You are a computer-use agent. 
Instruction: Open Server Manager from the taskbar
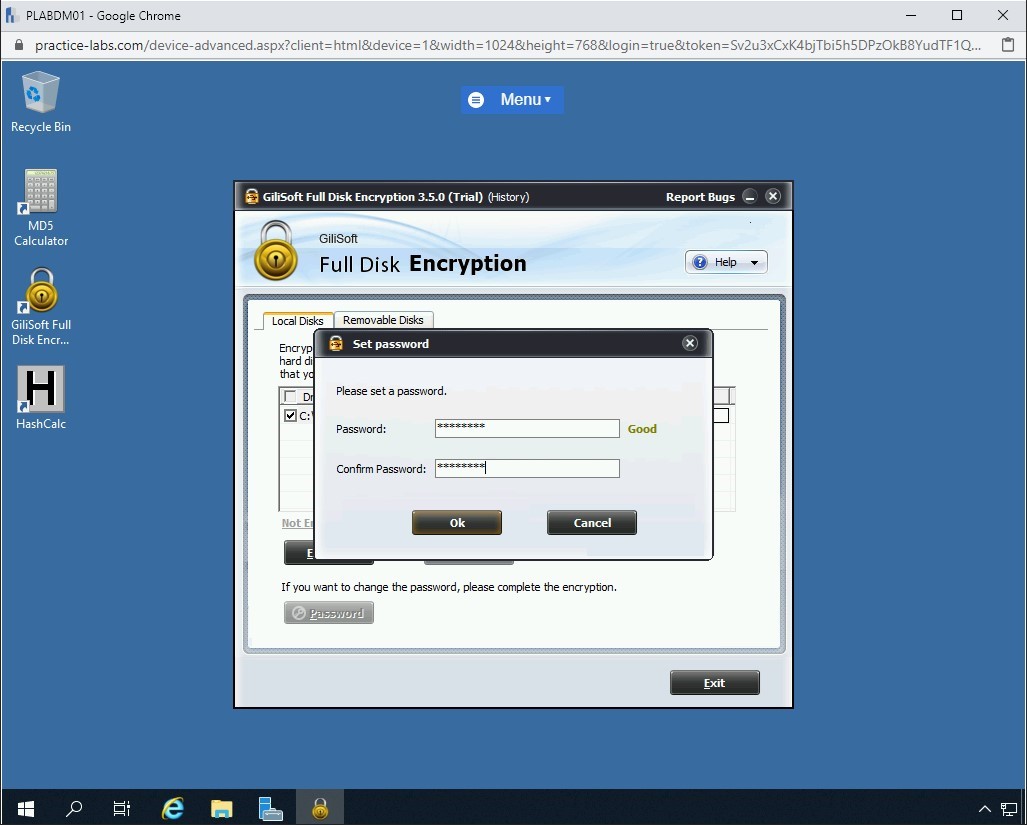[x=270, y=808]
